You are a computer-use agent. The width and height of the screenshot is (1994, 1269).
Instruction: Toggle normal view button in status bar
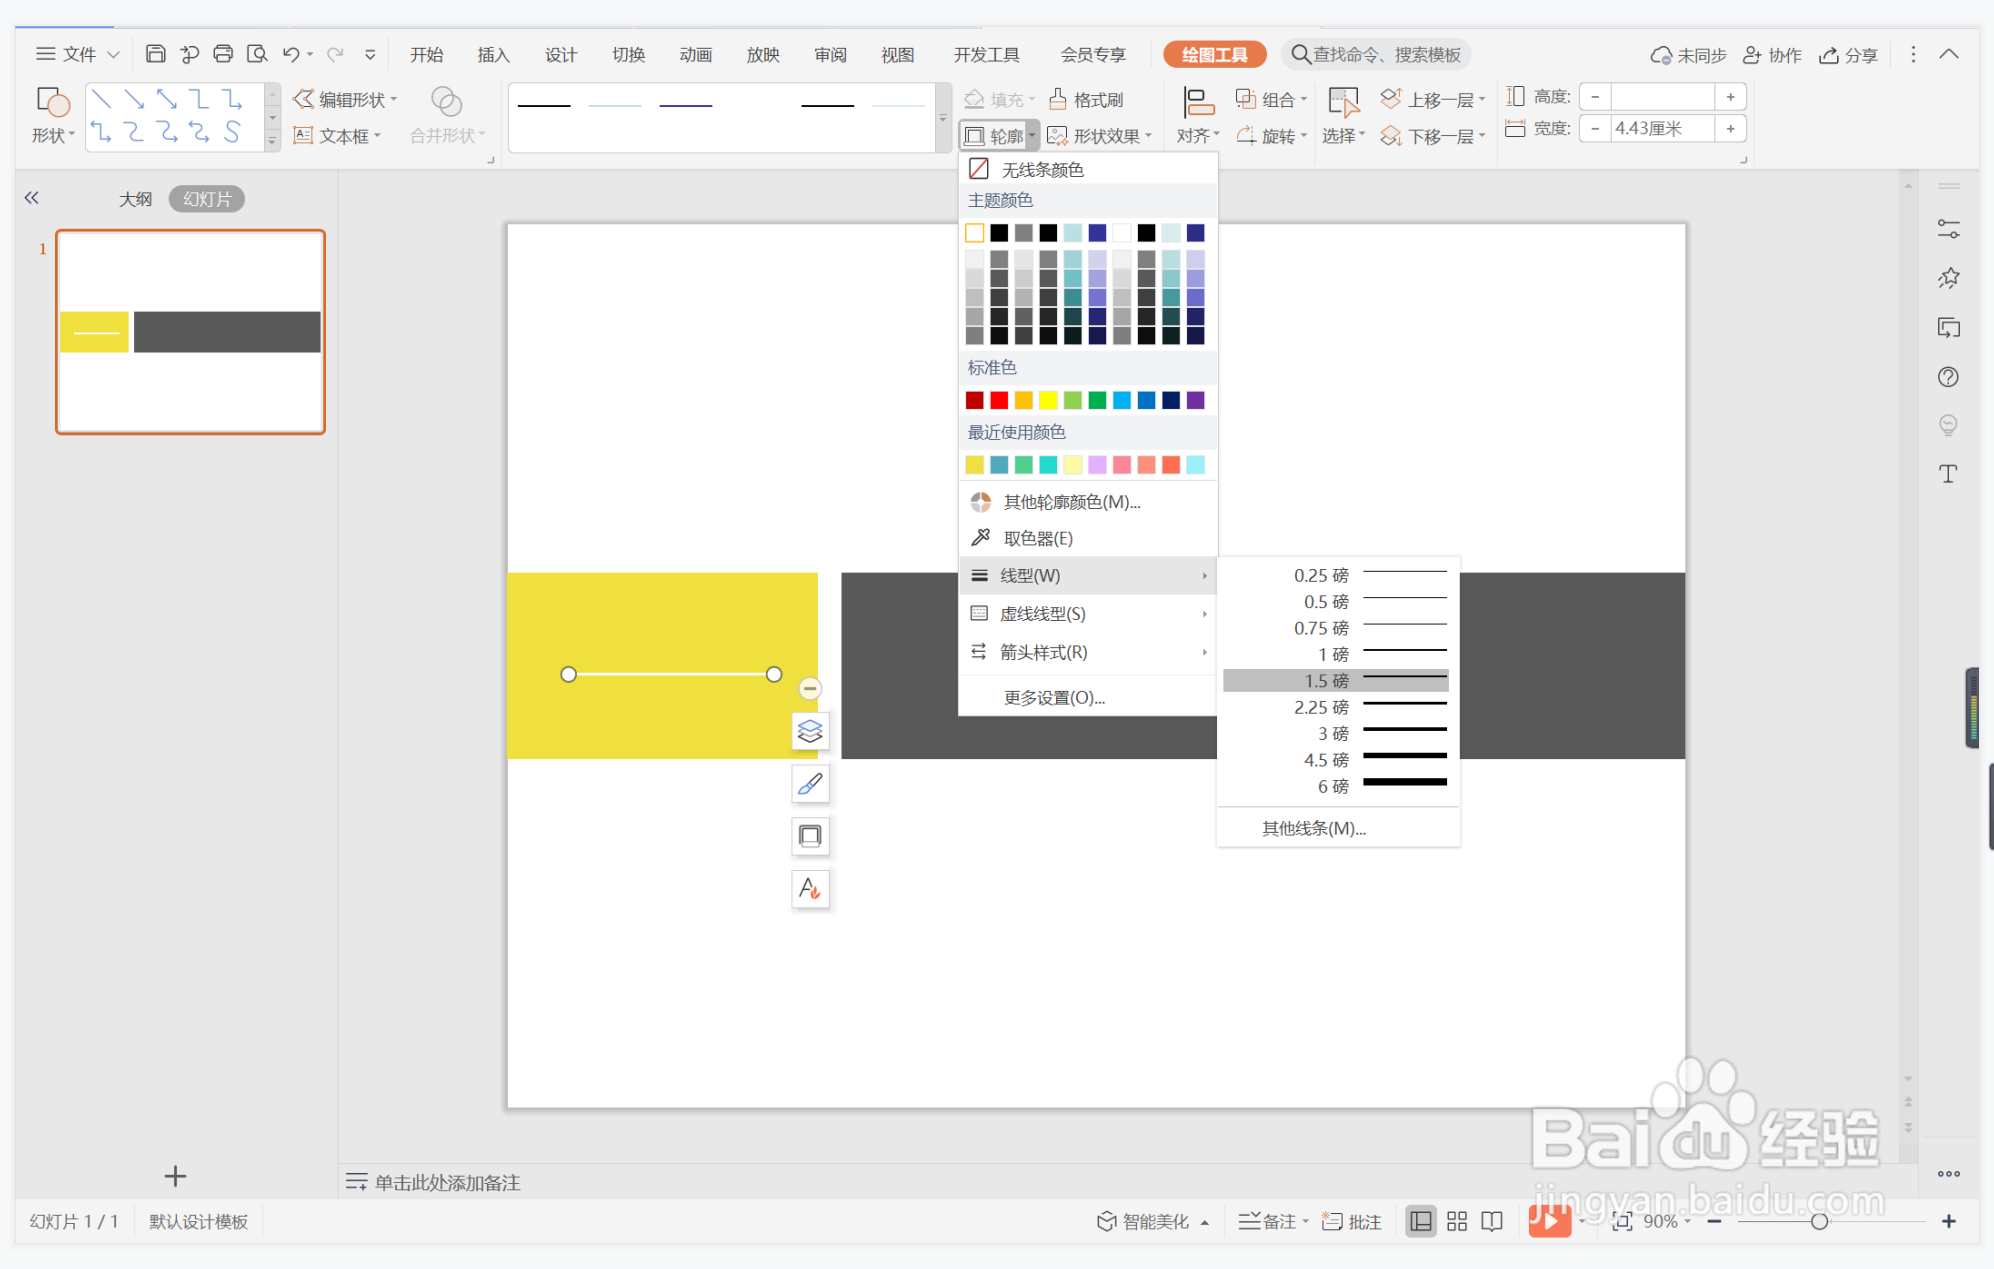(x=1420, y=1221)
